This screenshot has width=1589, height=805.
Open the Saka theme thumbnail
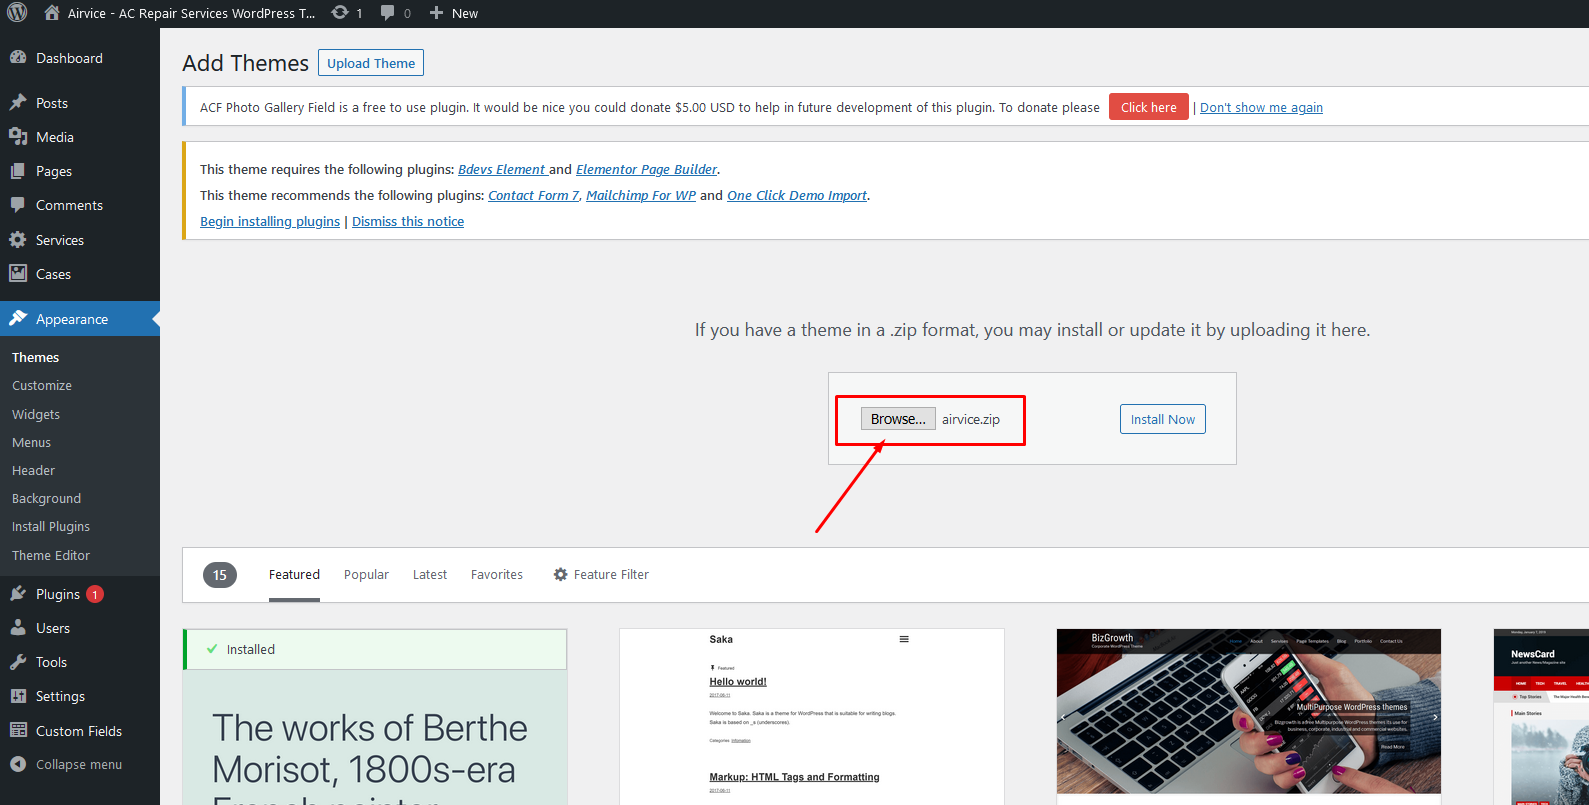pos(812,717)
